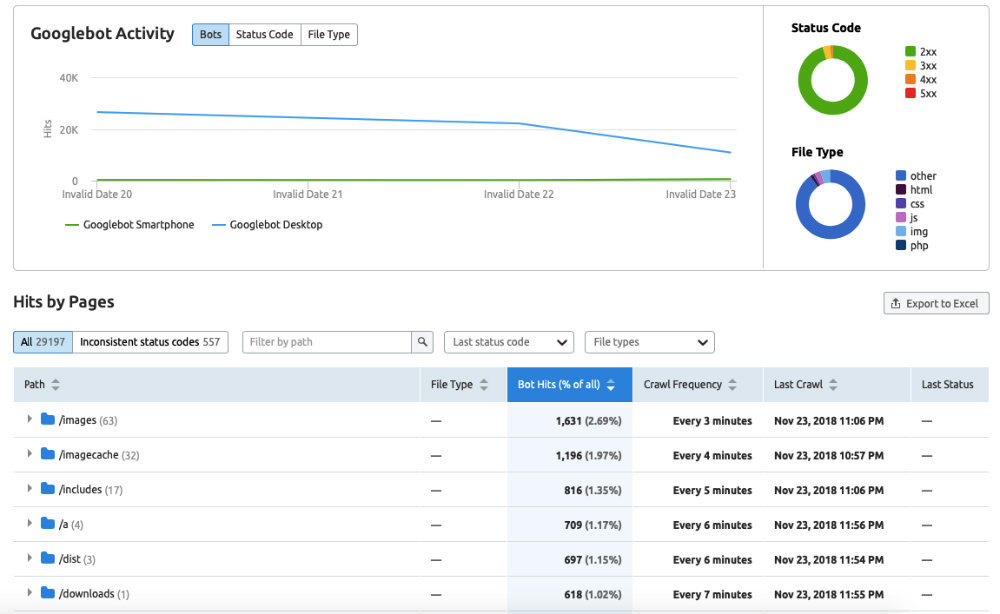
Task: Click the 3xx yellow legend swatch
Action: (910, 66)
